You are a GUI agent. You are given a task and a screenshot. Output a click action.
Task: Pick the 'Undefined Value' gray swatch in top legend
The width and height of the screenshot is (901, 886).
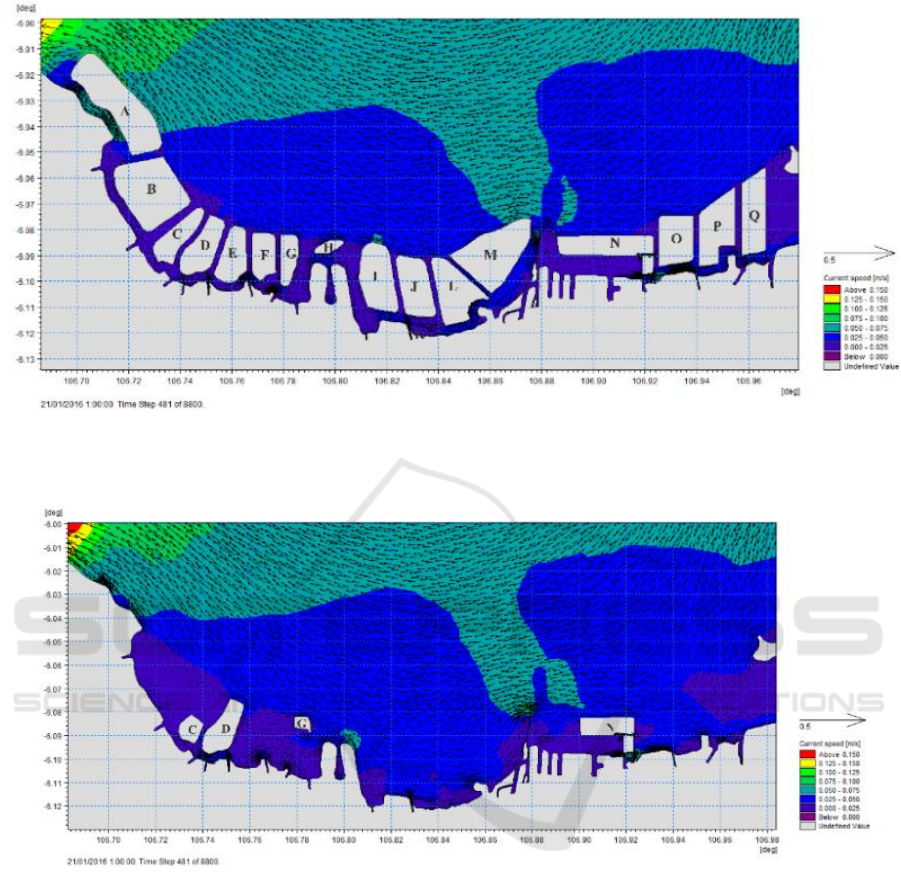tap(832, 367)
